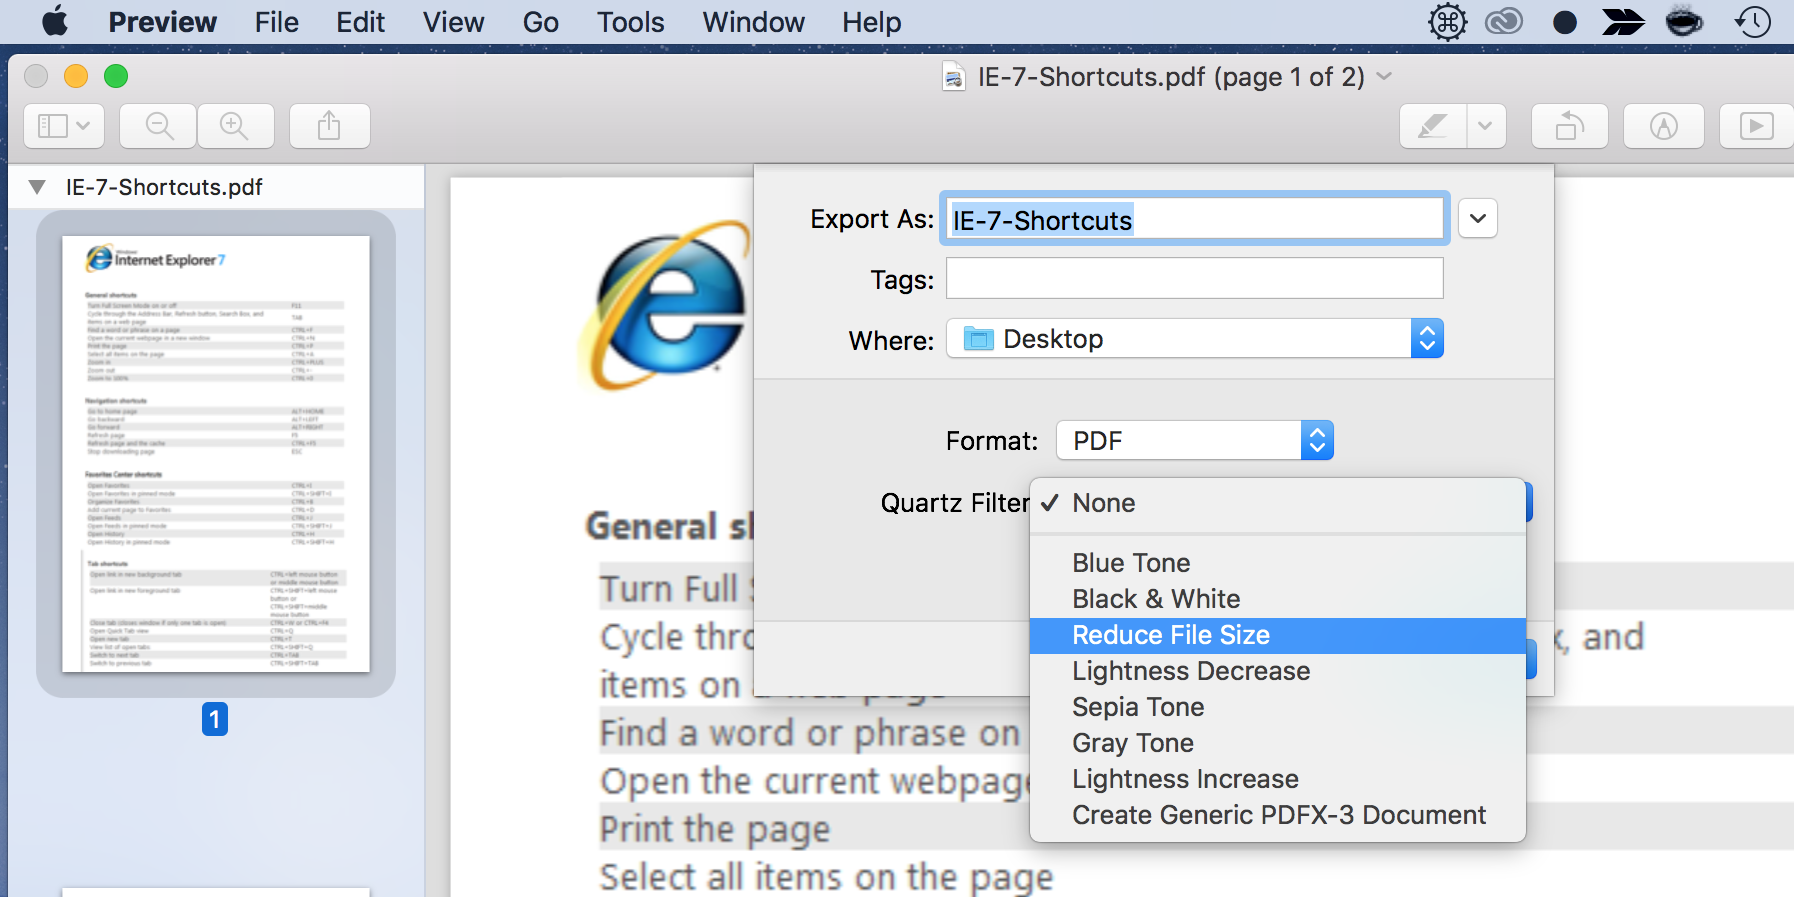Open the title bar document chevron
Viewport: 1794px width, 897px height.
pos(1384,76)
